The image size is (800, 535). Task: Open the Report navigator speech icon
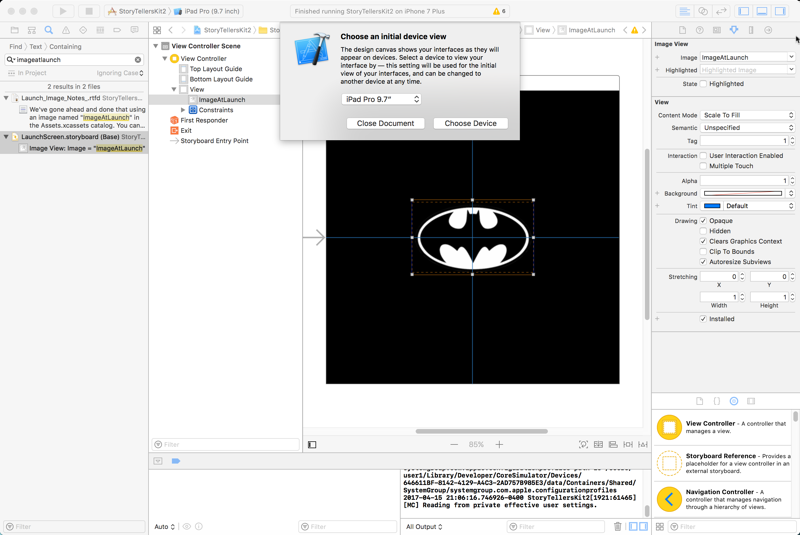[x=134, y=30]
